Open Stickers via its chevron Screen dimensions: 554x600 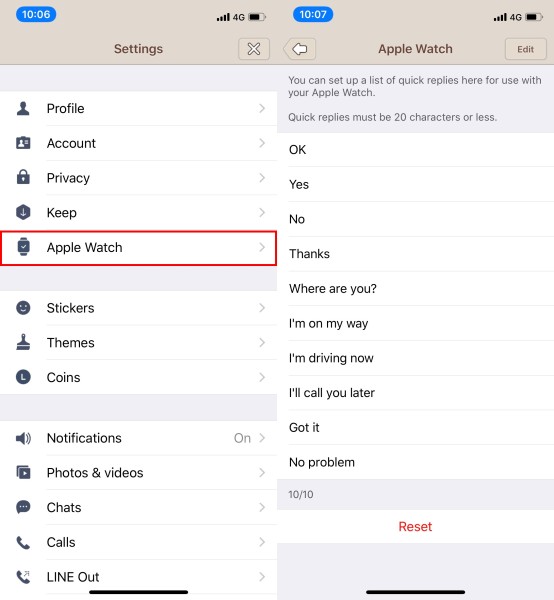262,308
